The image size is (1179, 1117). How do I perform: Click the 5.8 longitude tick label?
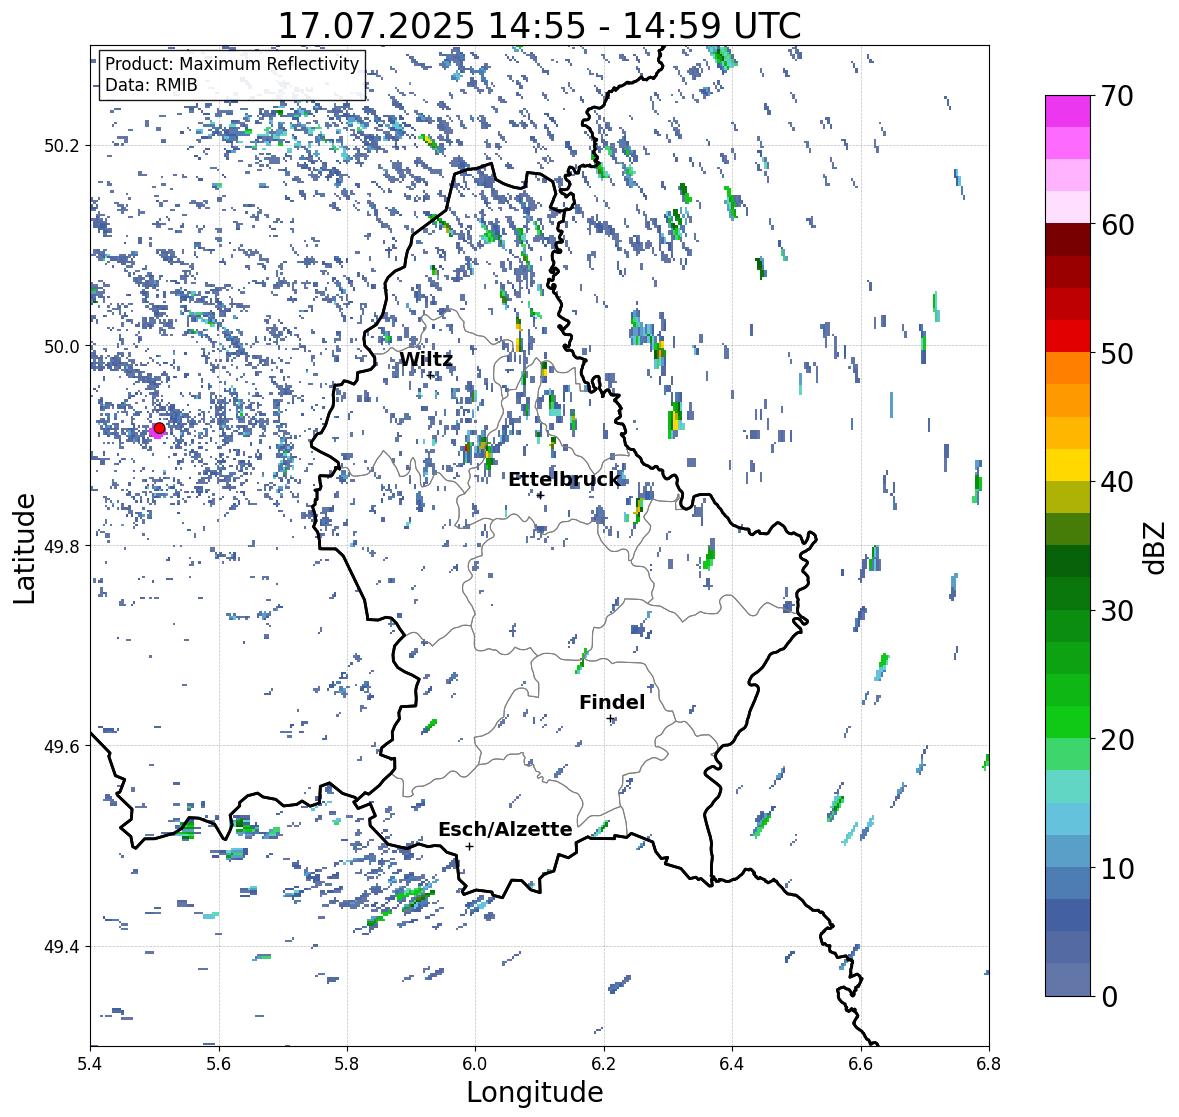coord(347,1063)
